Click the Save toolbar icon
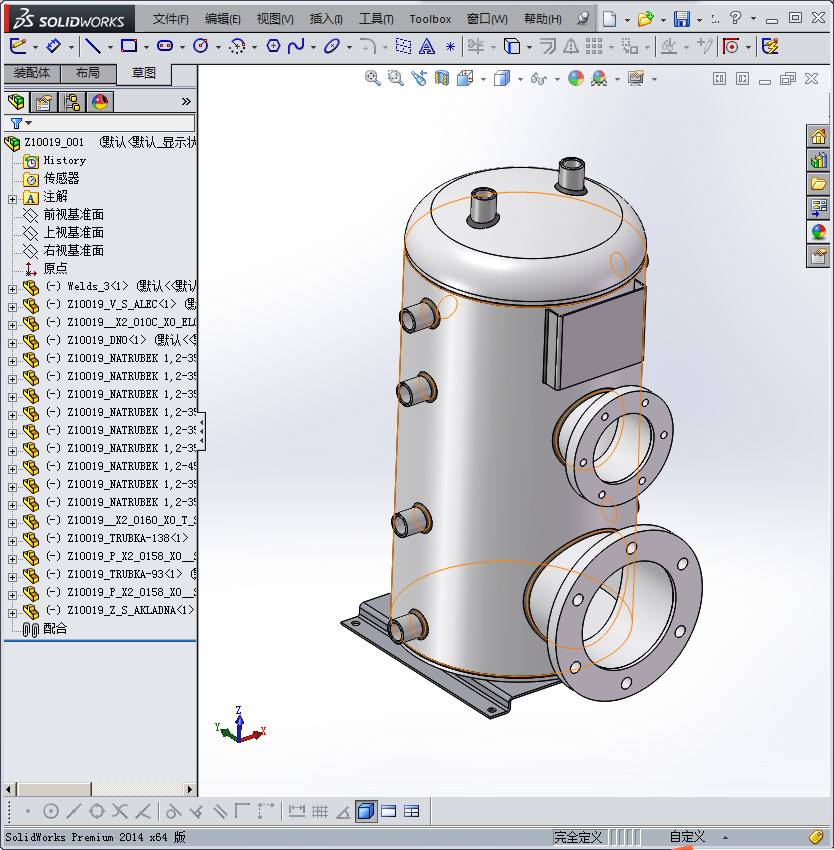This screenshot has width=834, height=850. [682, 19]
